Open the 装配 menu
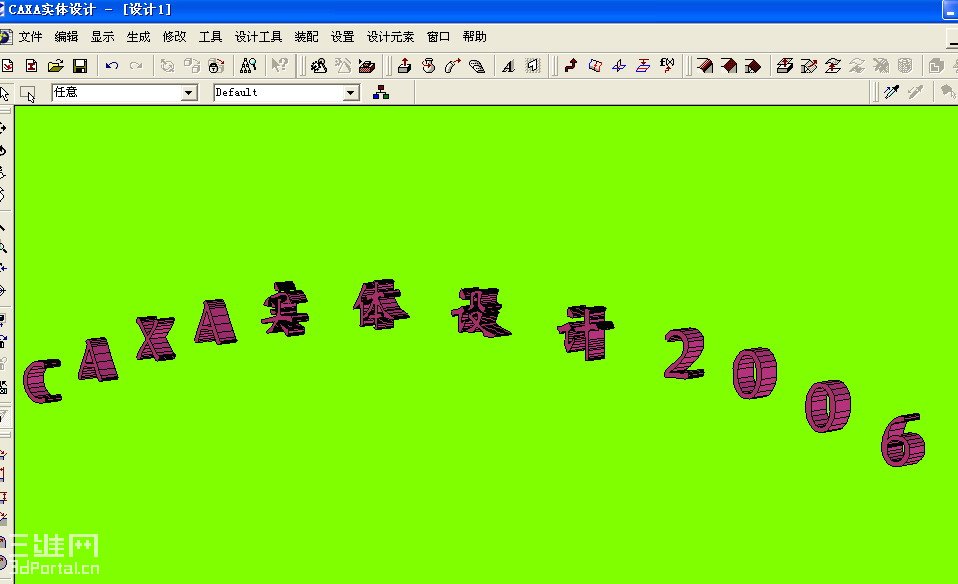The width and height of the screenshot is (958, 584). pyautogui.click(x=306, y=37)
